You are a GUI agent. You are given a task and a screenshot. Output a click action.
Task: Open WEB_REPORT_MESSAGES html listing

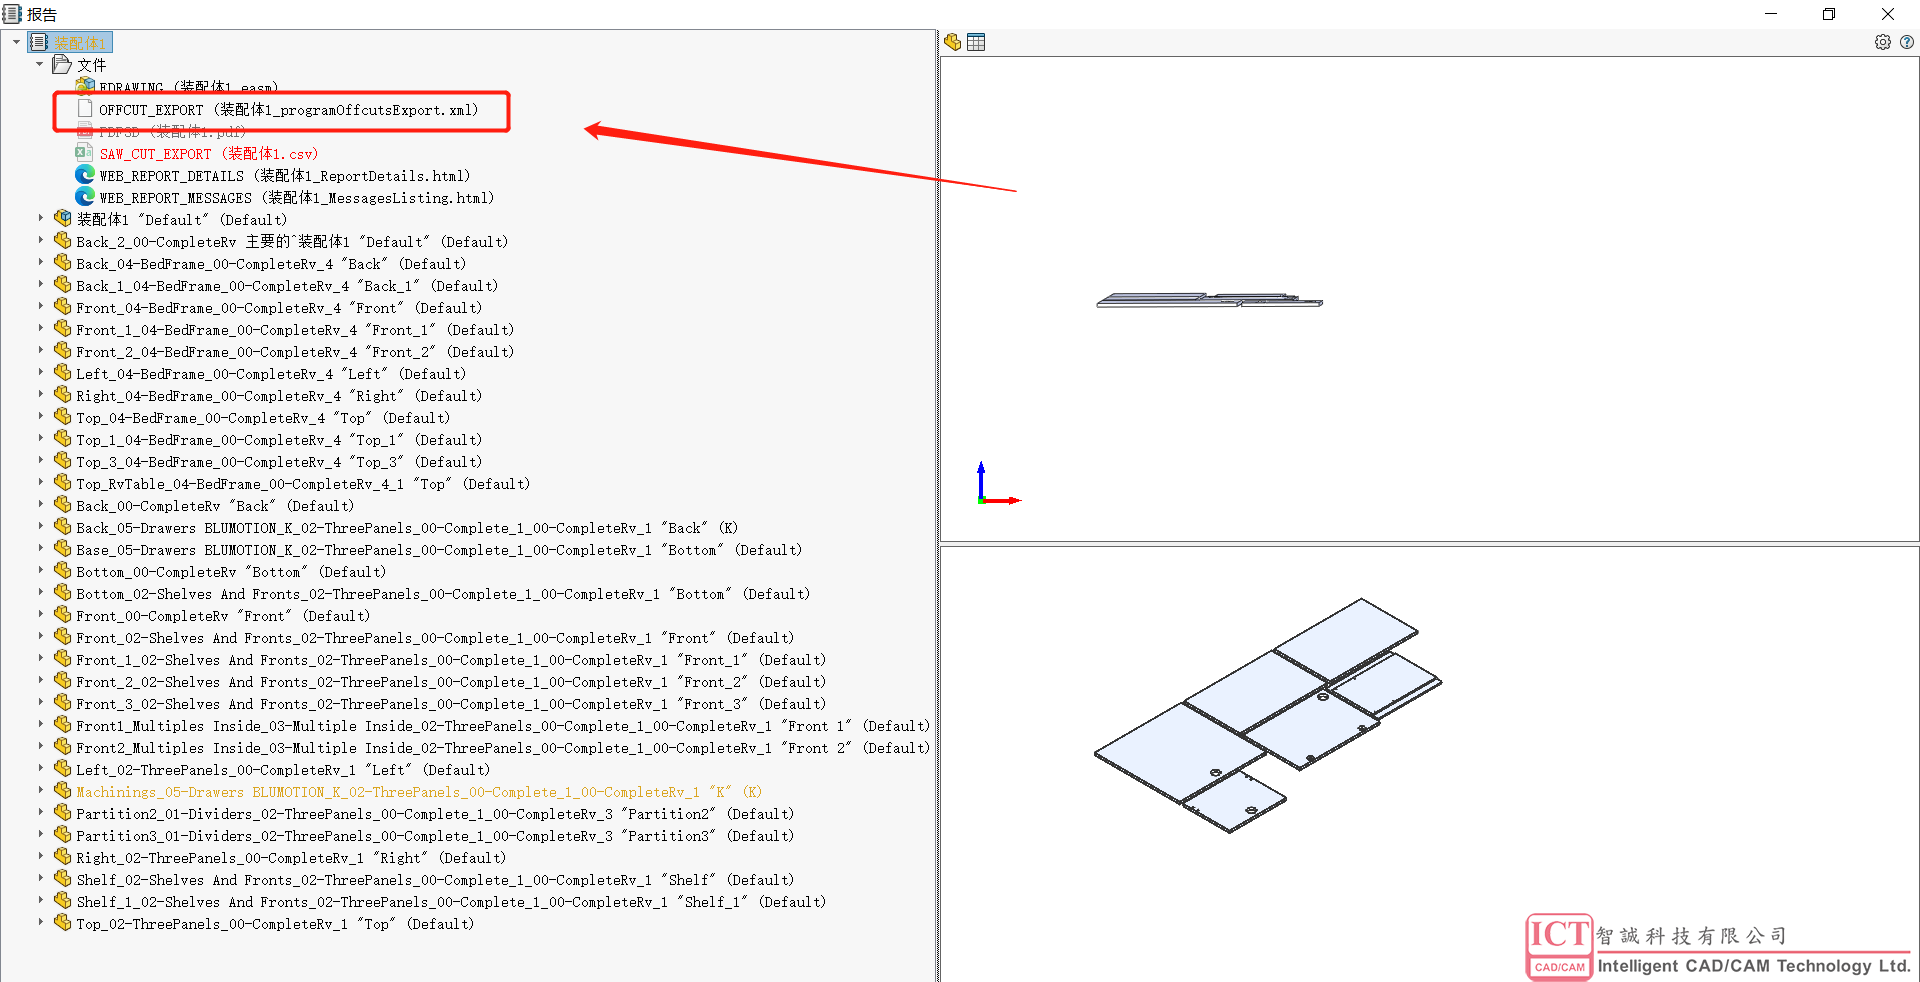tap(296, 198)
